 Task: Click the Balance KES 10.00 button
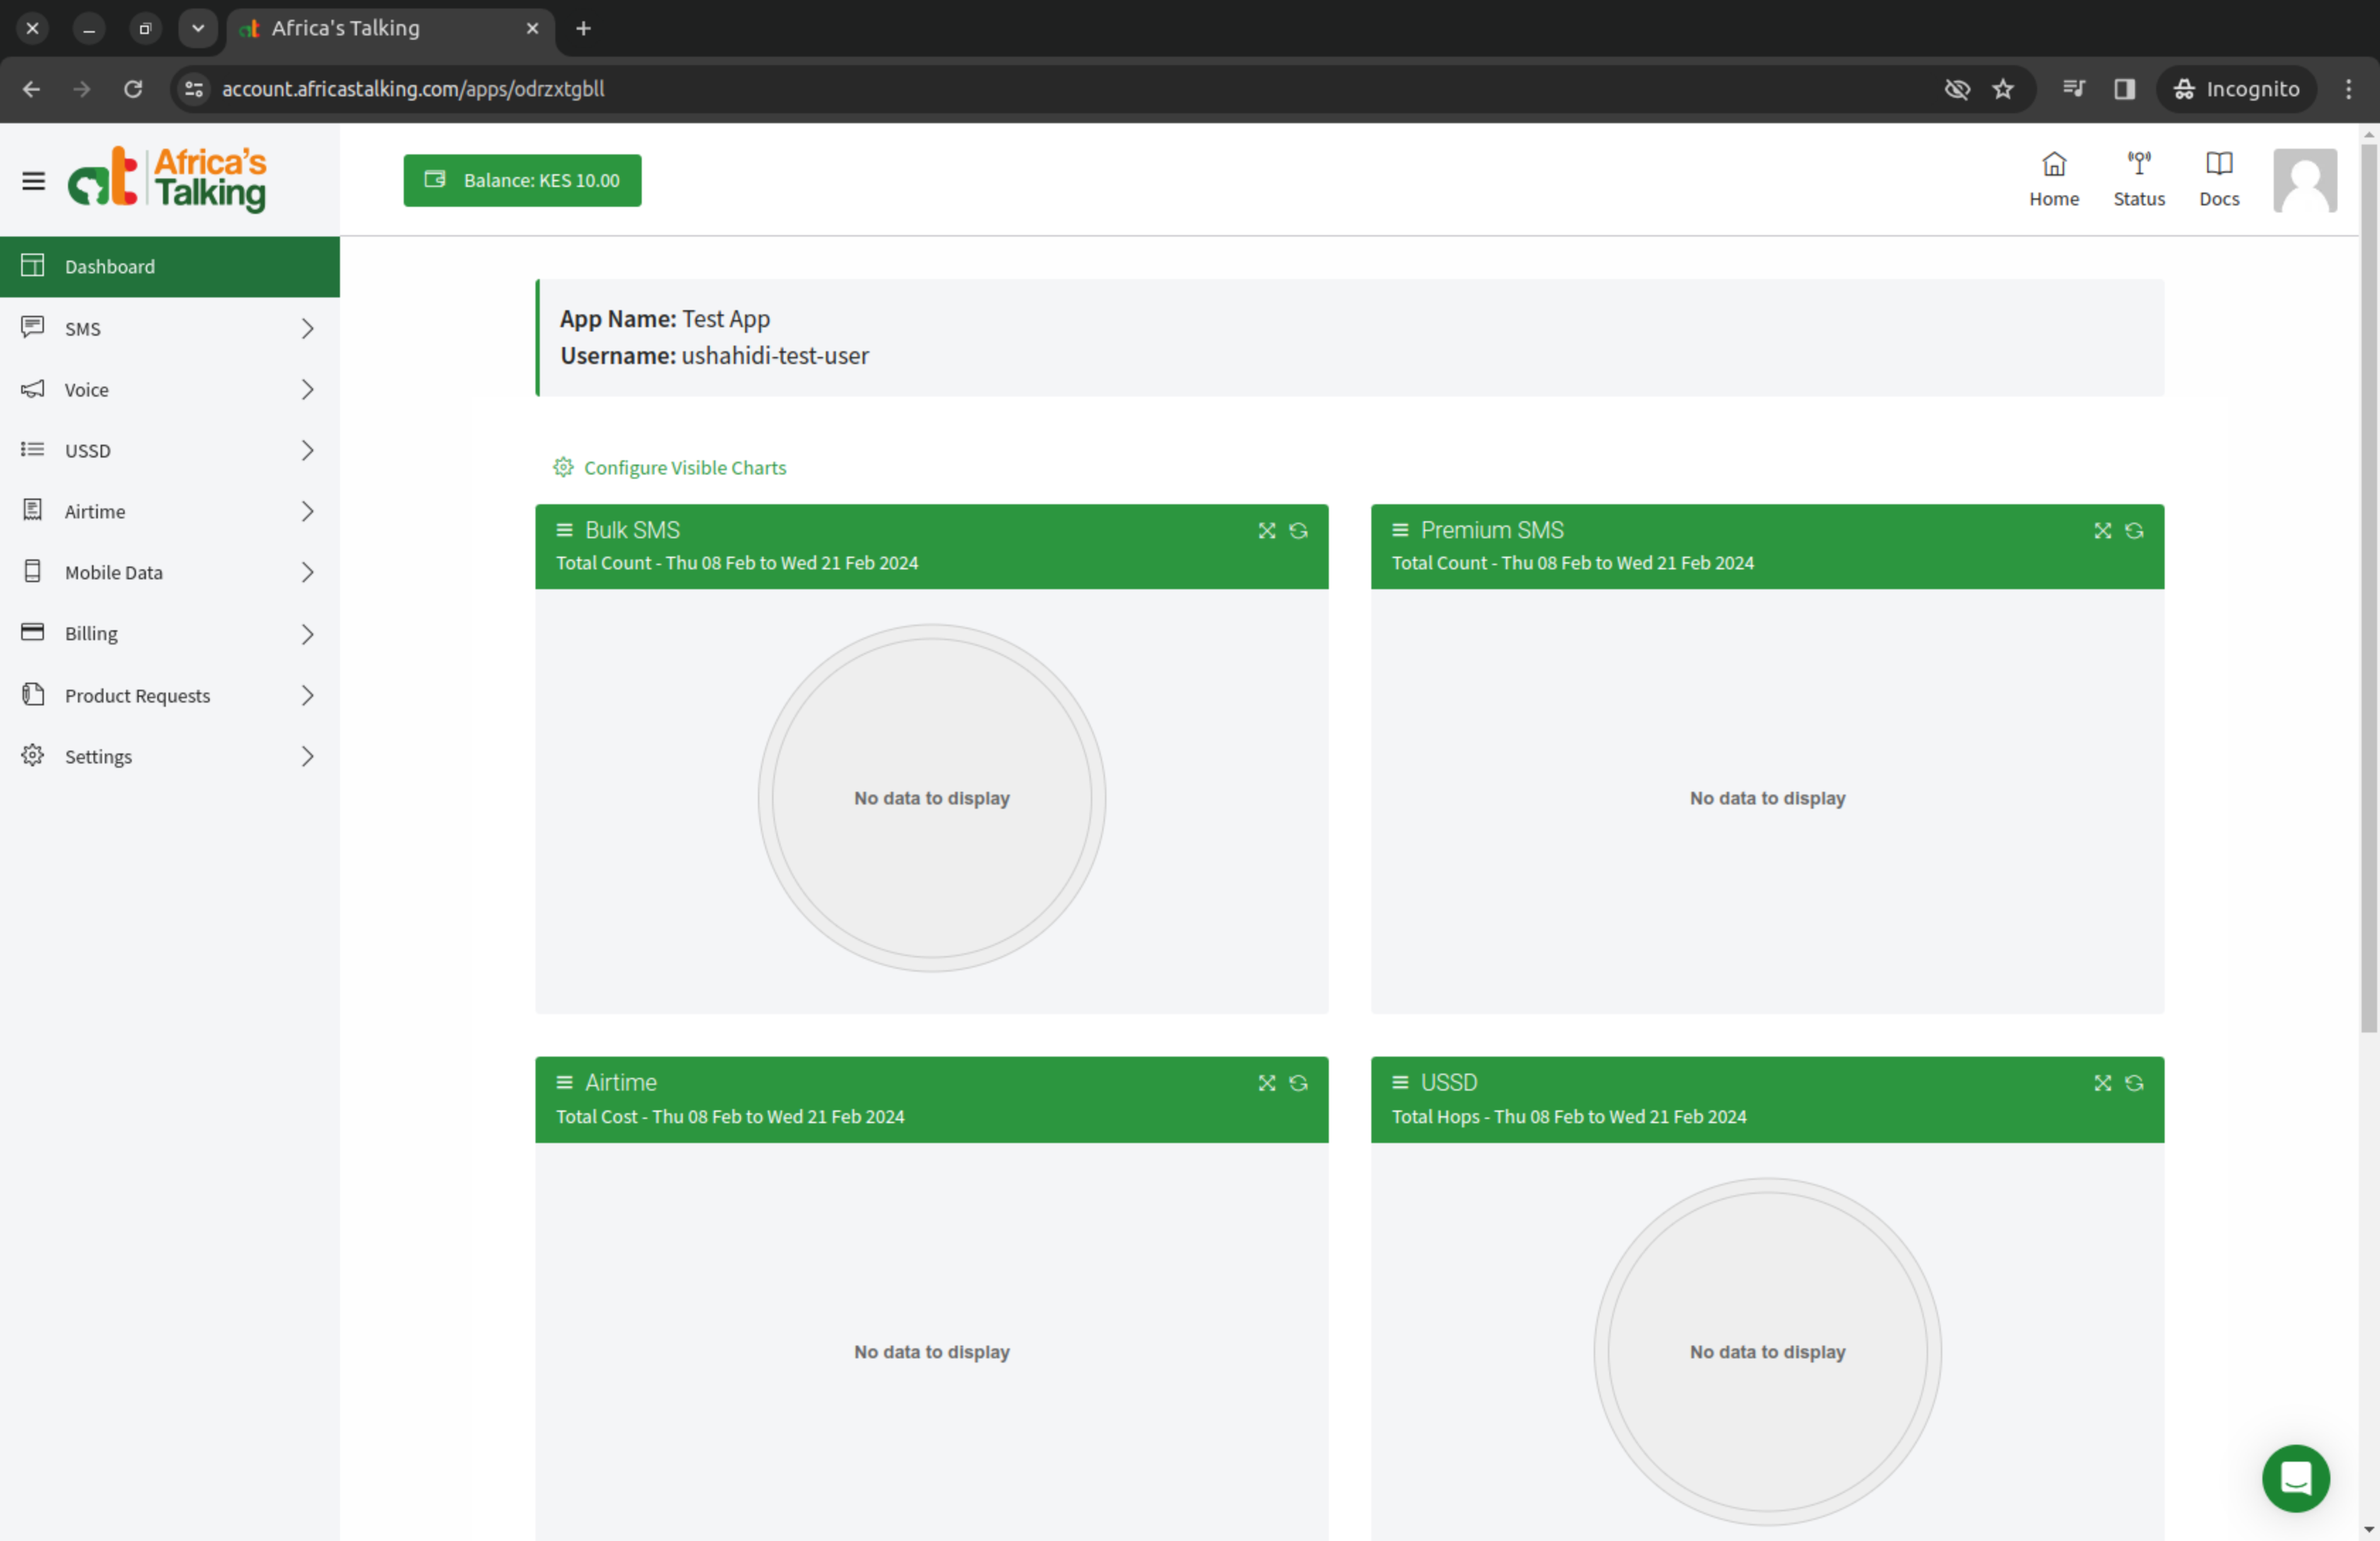pyautogui.click(x=522, y=181)
